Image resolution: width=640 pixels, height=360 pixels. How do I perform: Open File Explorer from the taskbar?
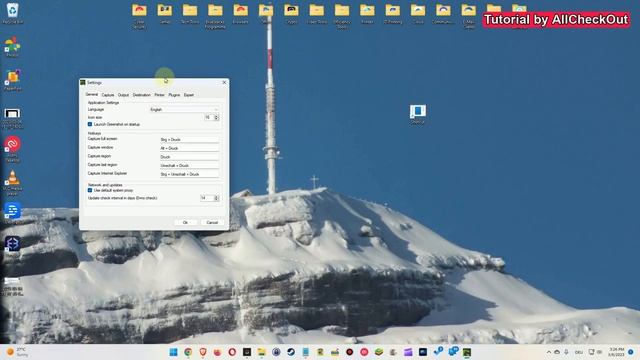pyautogui.click(x=262, y=352)
